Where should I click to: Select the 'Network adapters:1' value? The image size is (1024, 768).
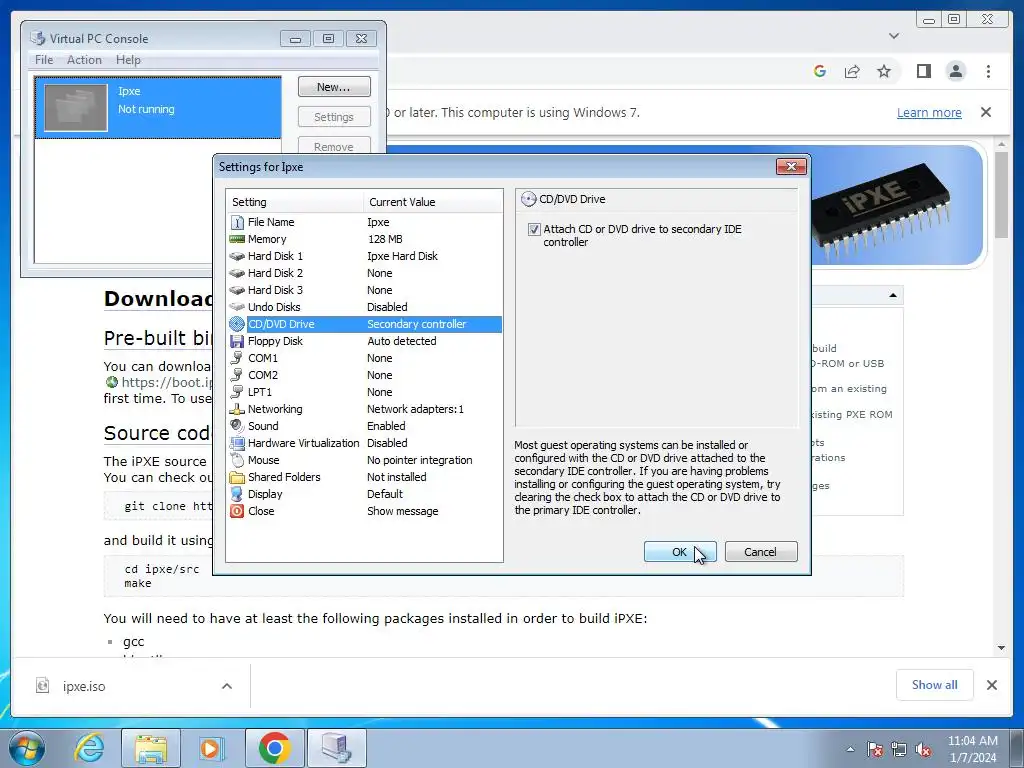coord(415,409)
